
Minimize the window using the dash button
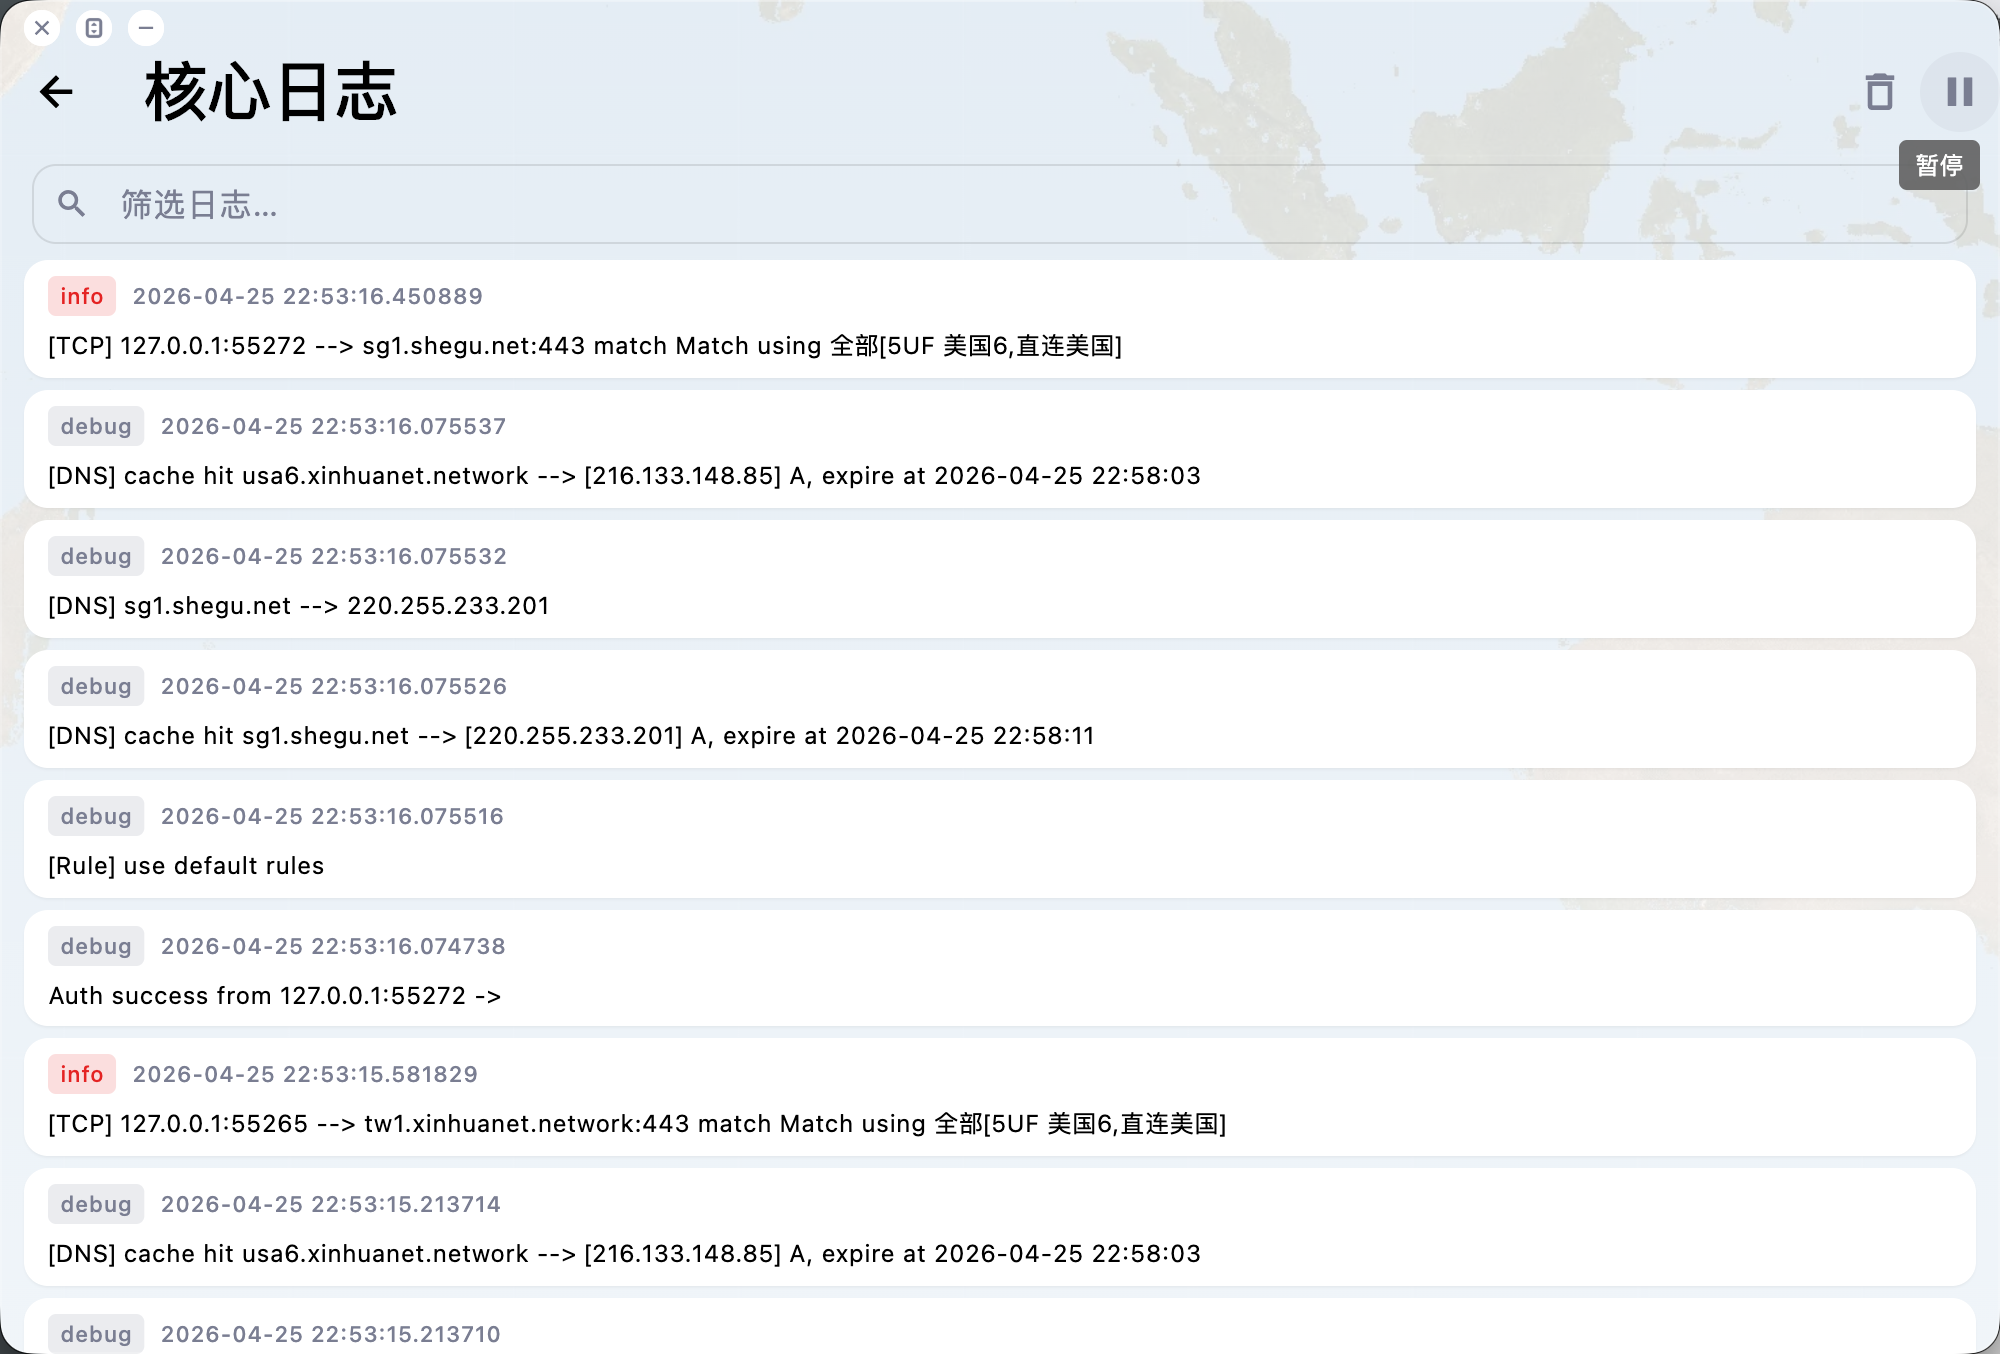click(146, 28)
